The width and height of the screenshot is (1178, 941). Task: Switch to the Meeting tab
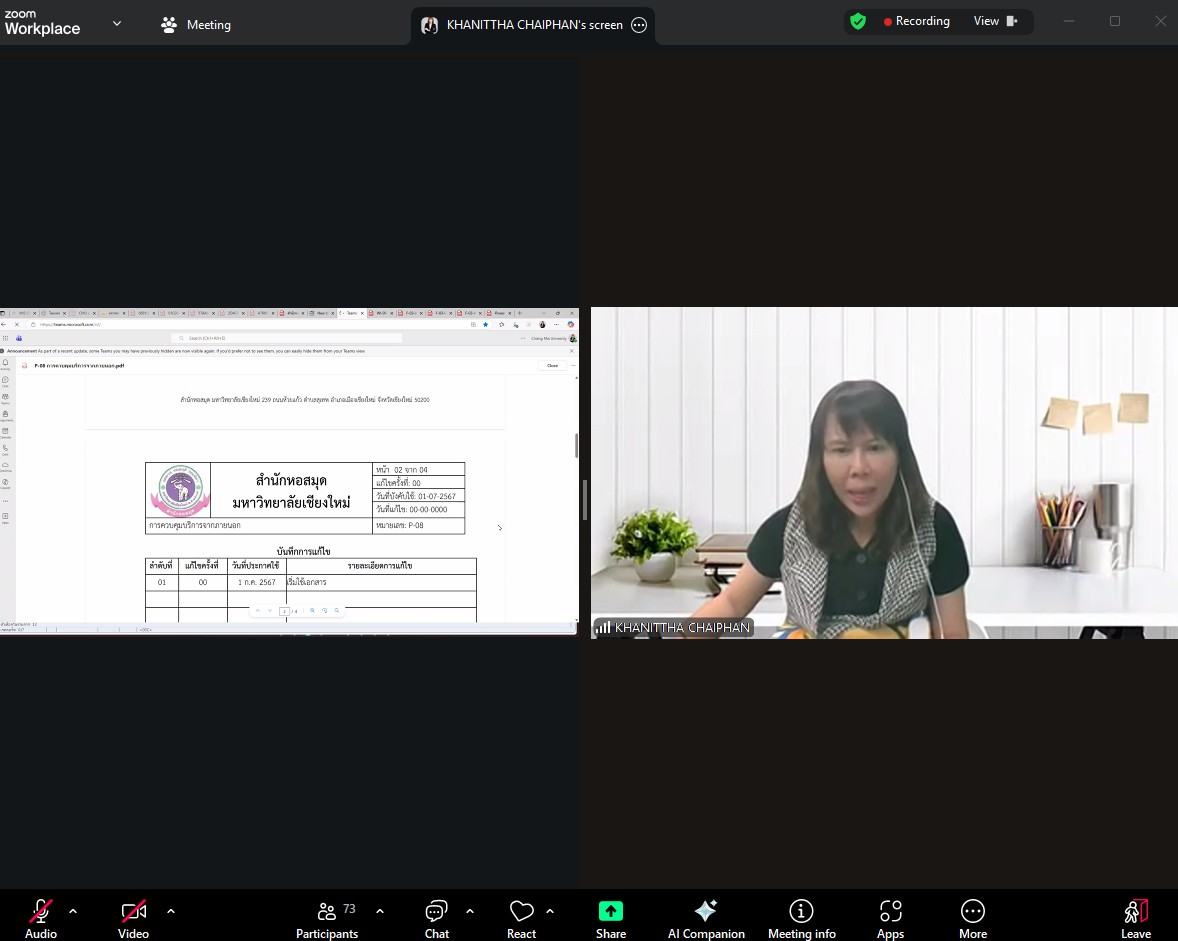pos(196,25)
